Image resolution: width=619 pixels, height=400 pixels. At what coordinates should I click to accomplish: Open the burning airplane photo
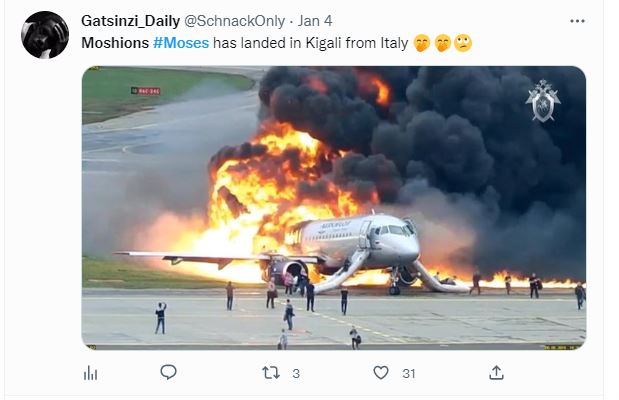[x=333, y=208]
